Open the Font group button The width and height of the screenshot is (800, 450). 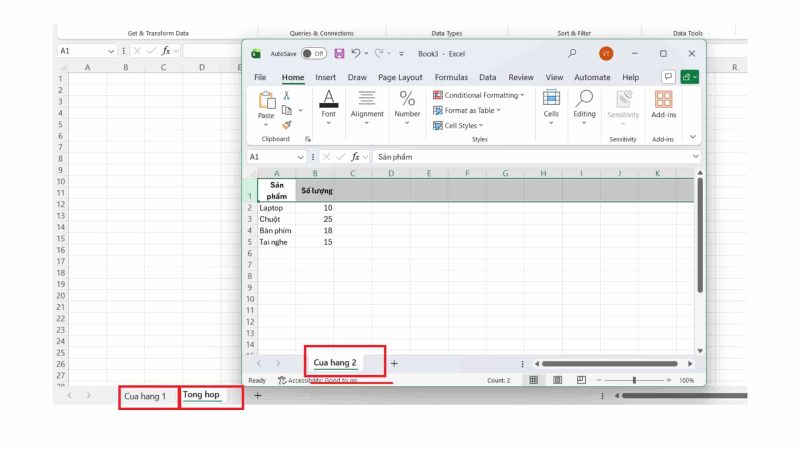329,107
